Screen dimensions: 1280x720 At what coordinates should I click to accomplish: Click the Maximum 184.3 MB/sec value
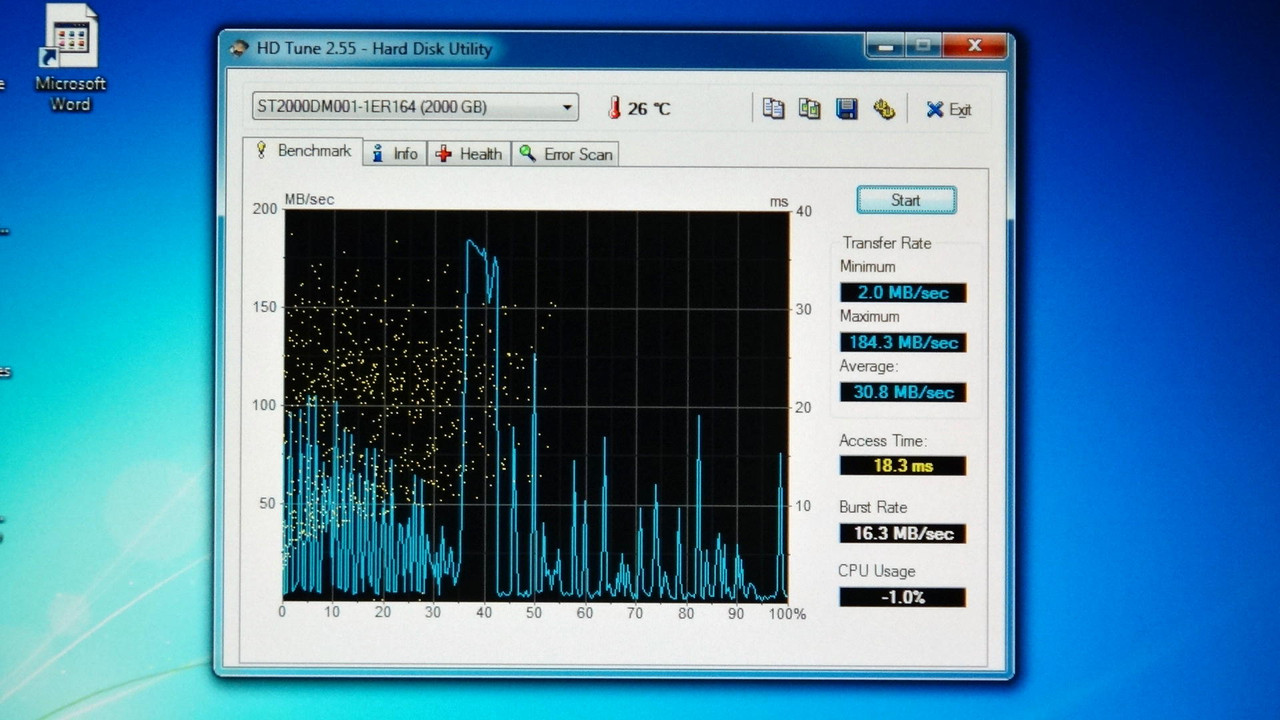coord(903,343)
